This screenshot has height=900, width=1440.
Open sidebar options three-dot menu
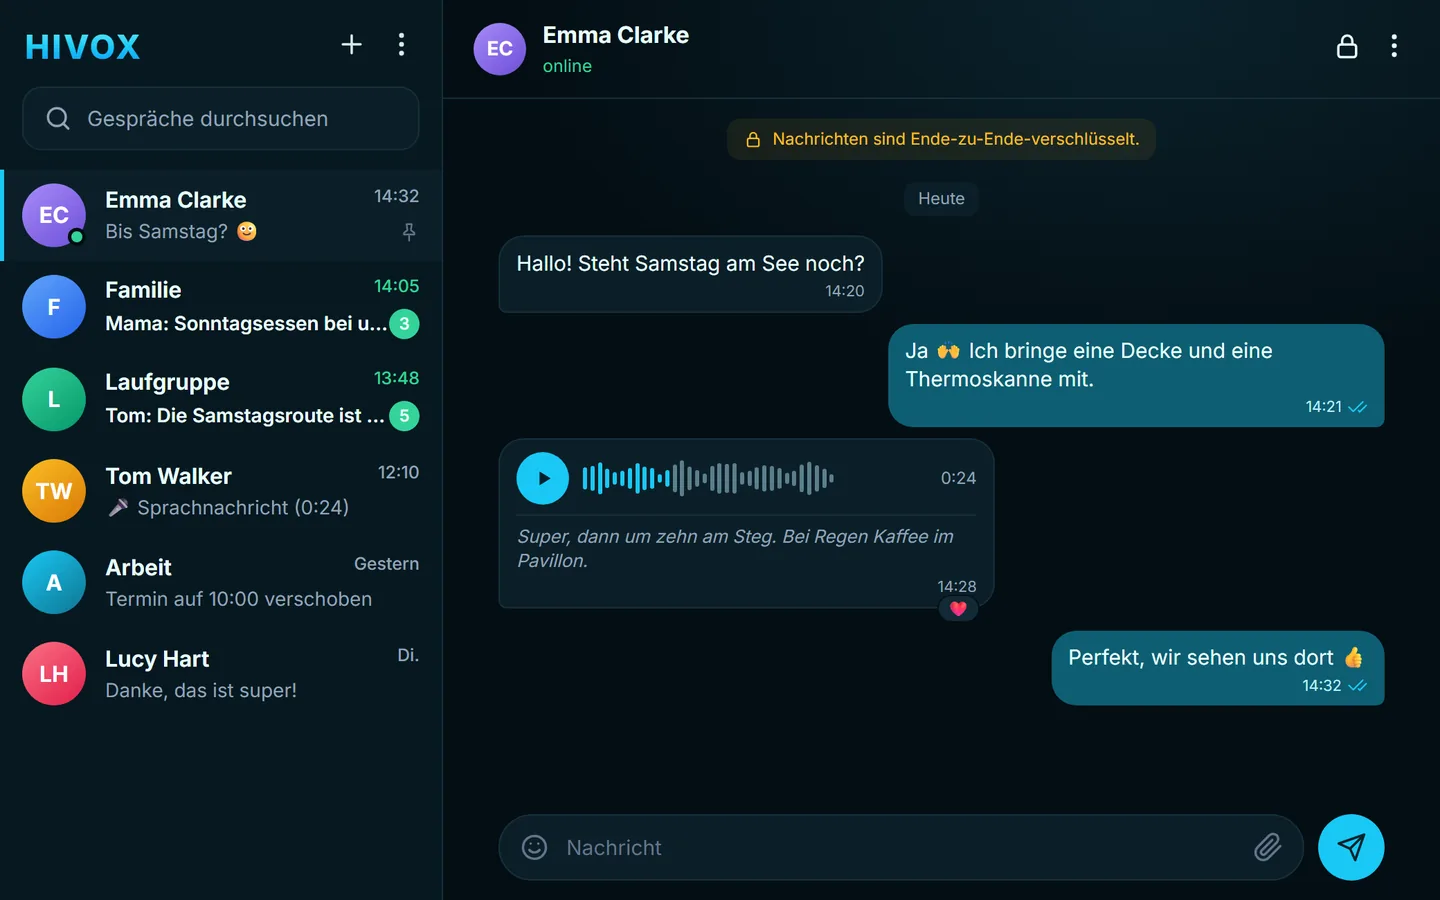[401, 45]
